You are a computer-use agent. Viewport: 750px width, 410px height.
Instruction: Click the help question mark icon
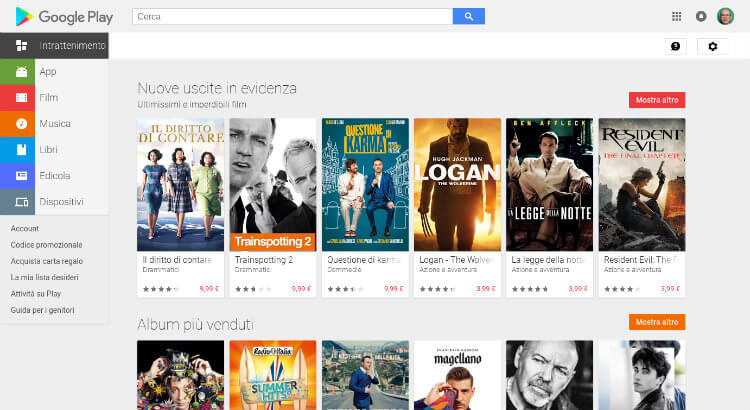click(675, 46)
